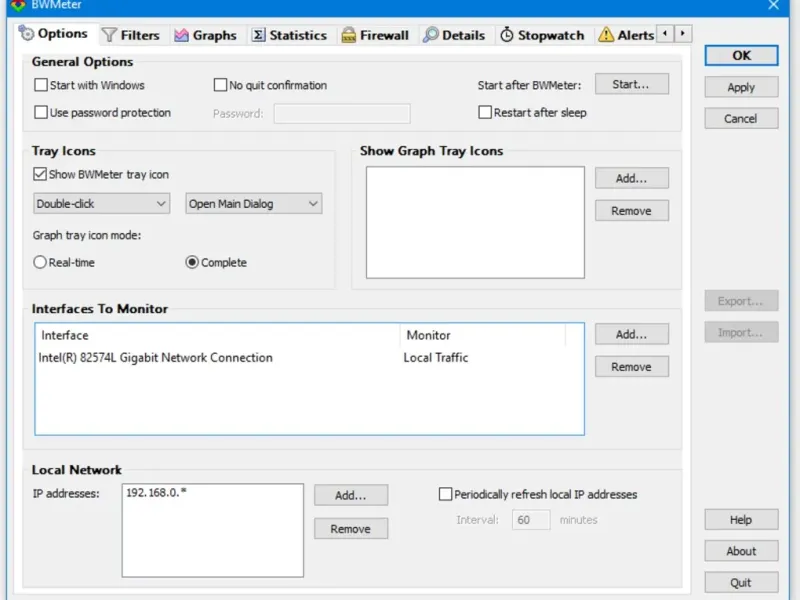Click the Stopwatch clock icon
The width and height of the screenshot is (800, 600).
pyautogui.click(x=507, y=35)
